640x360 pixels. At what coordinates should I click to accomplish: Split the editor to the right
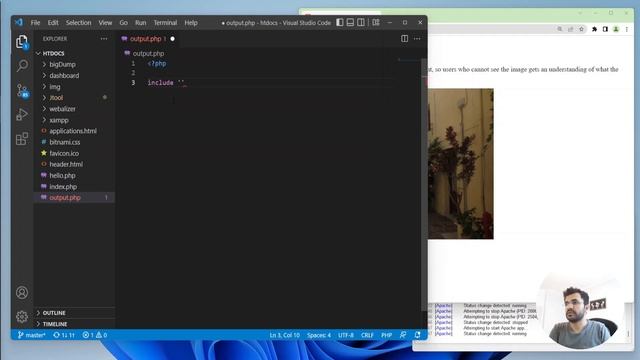(404, 38)
